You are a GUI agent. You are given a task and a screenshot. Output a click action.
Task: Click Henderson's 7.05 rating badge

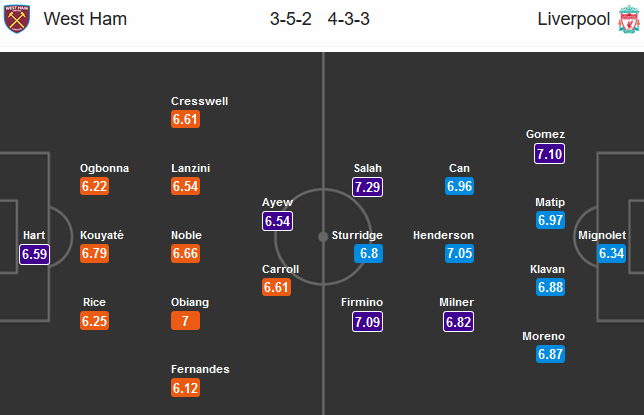coord(459,254)
